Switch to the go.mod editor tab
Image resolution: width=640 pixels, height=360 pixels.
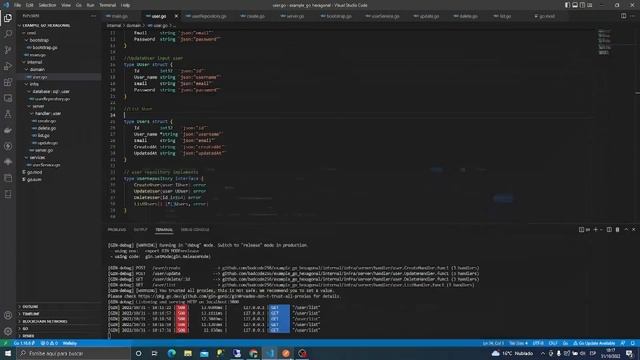(x=547, y=16)
